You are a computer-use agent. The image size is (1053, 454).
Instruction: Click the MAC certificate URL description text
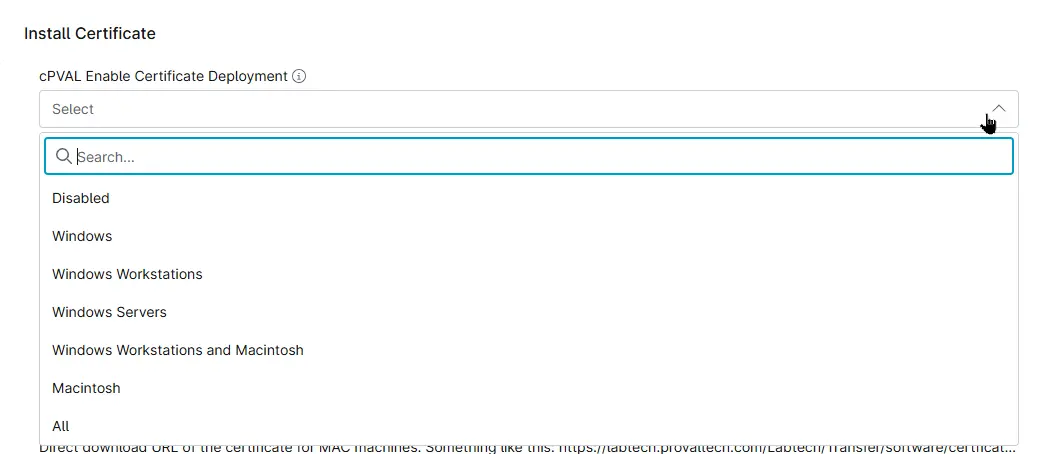tap(527, 448)
